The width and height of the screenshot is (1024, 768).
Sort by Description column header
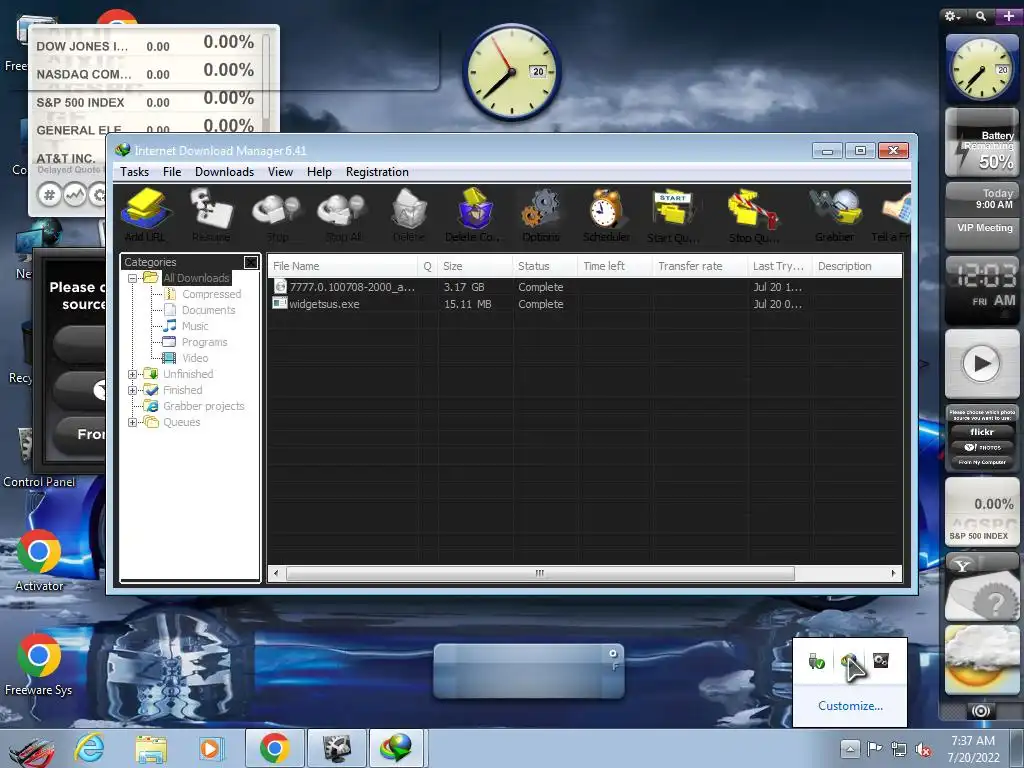[x=857, y=266]
